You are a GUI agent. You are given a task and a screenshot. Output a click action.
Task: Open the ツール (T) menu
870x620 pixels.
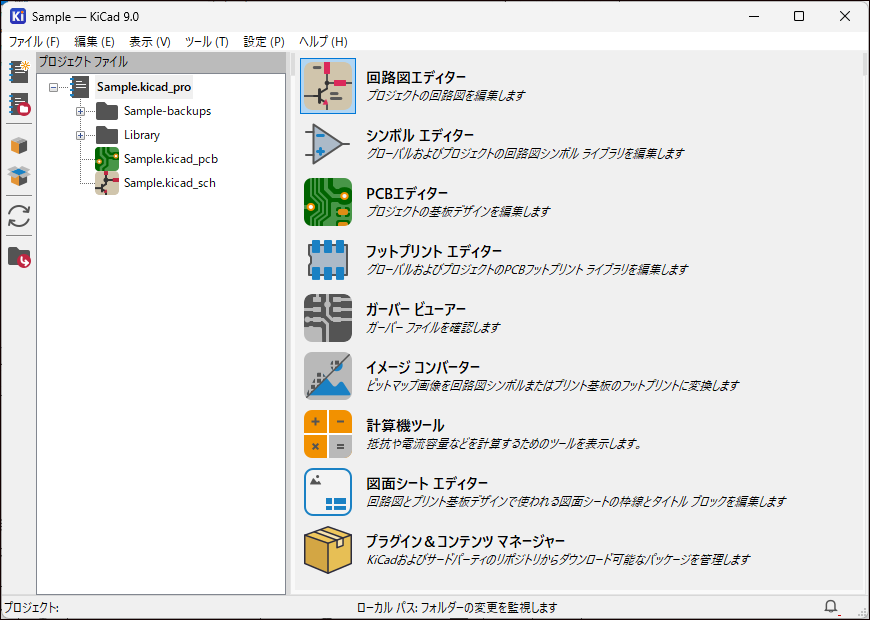[x=206, y=41]
